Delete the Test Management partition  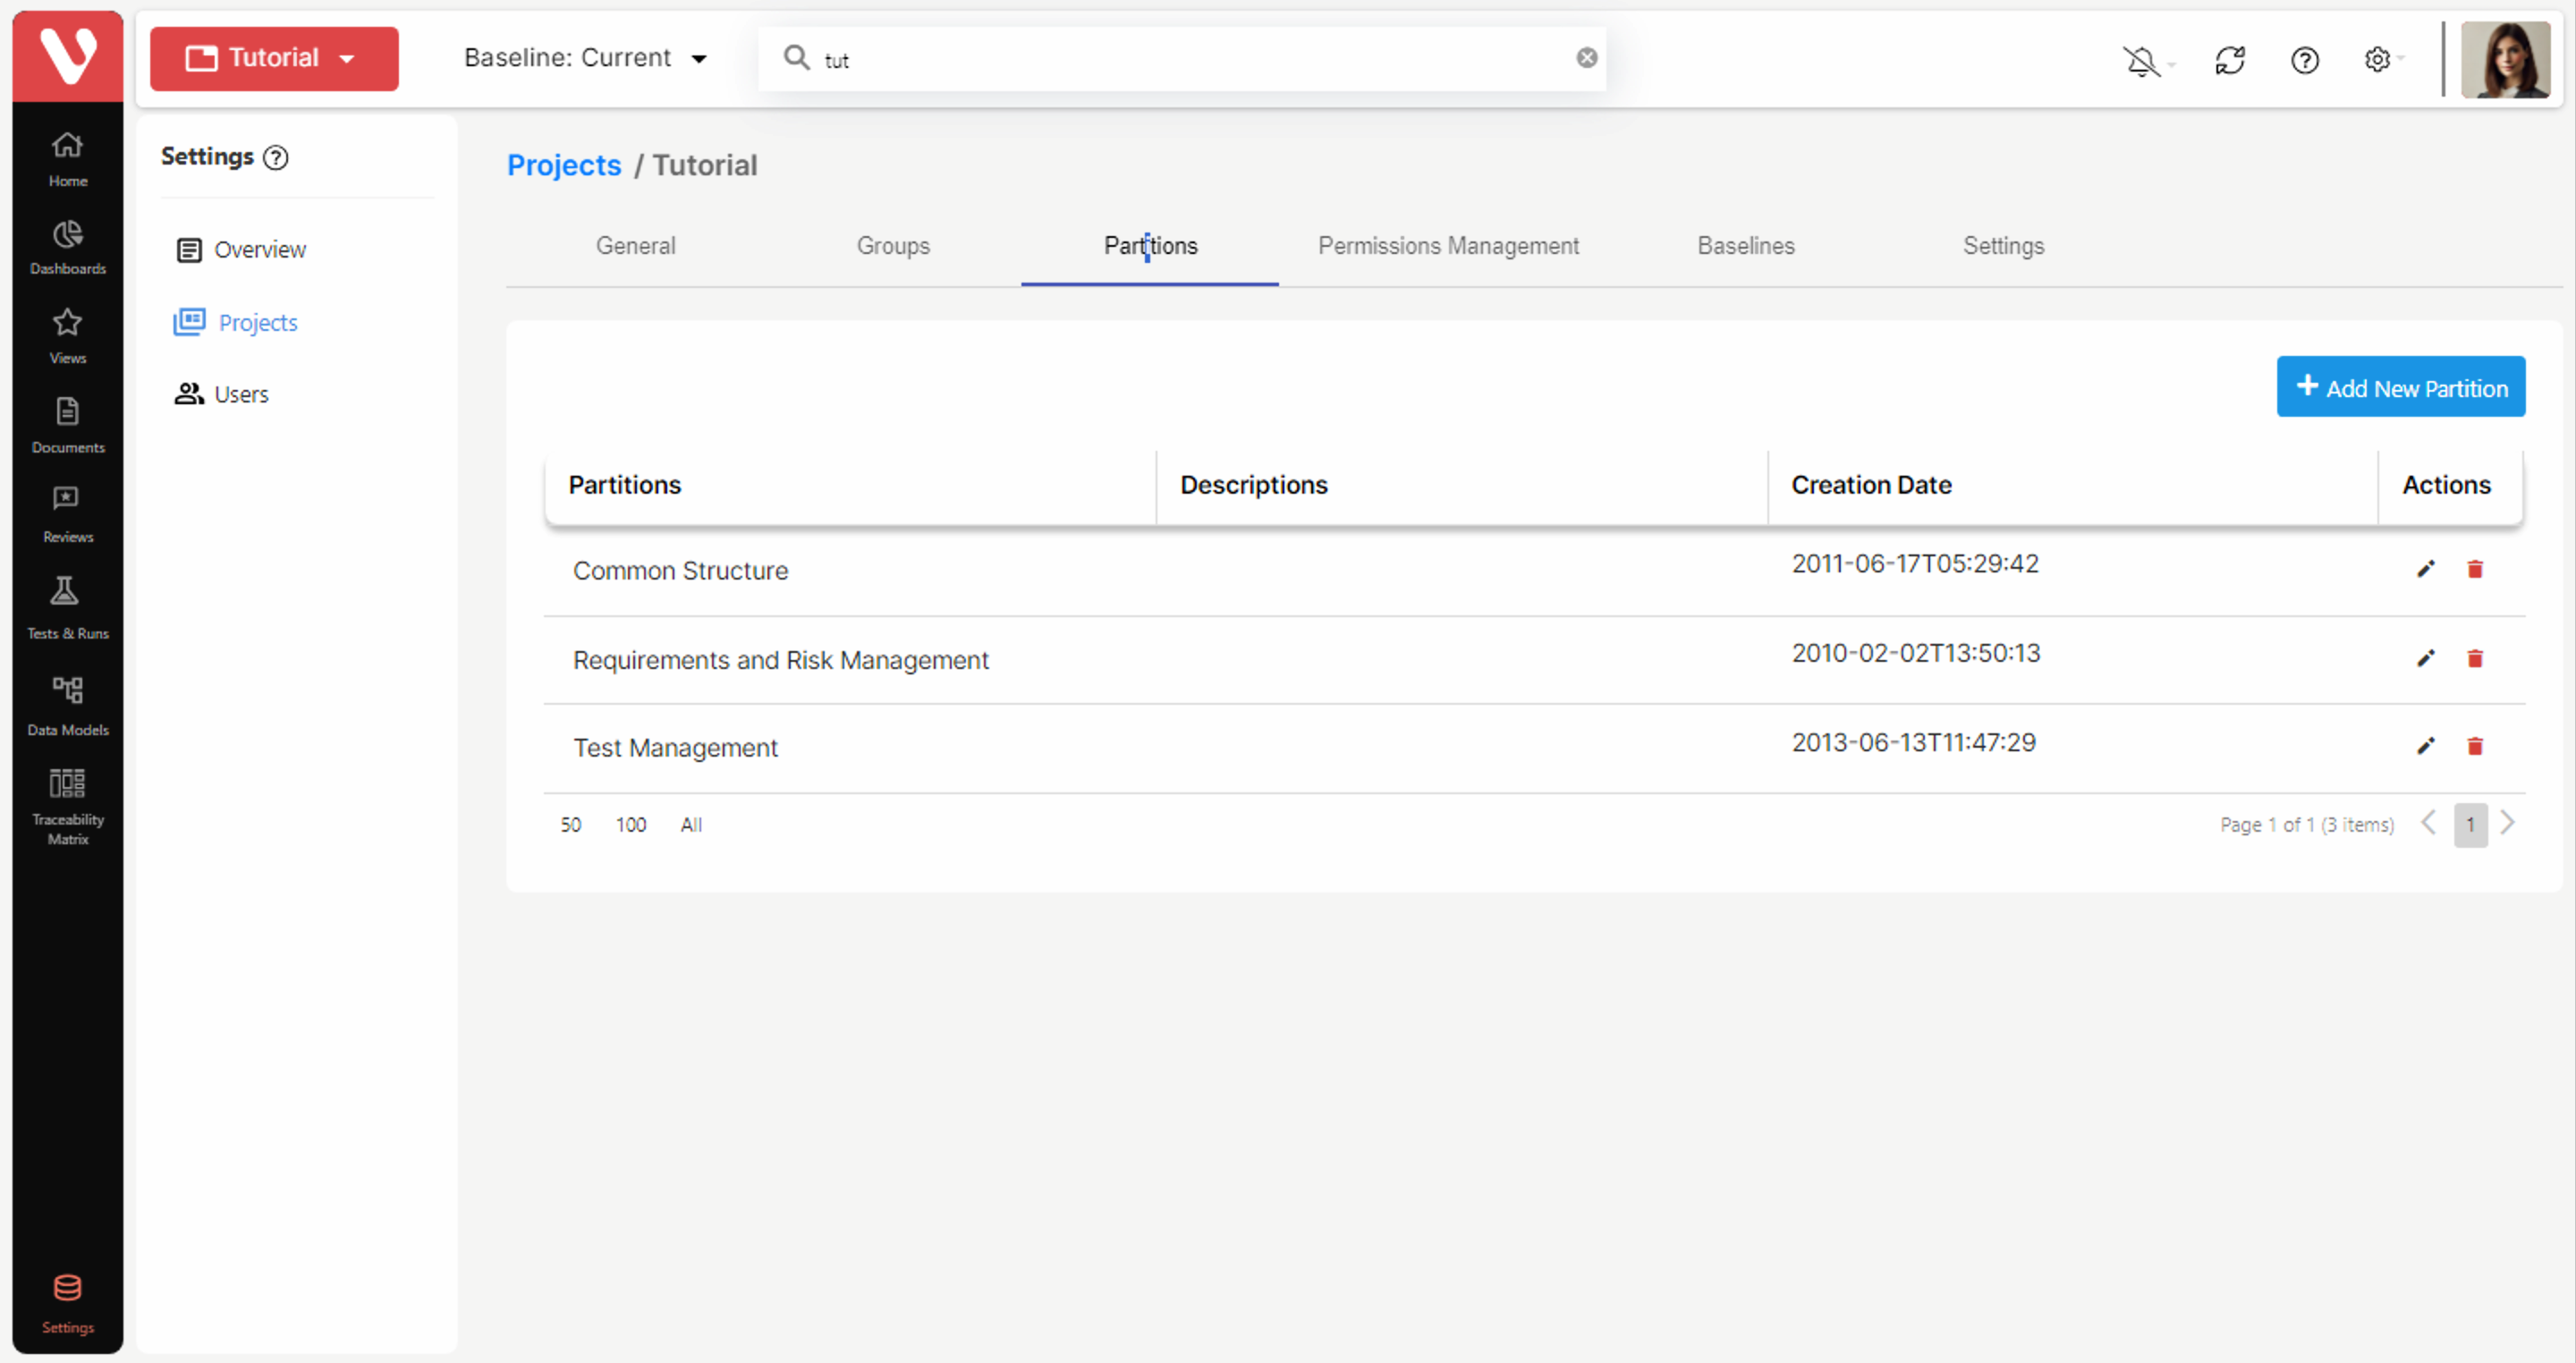[x=2474, y=746]
